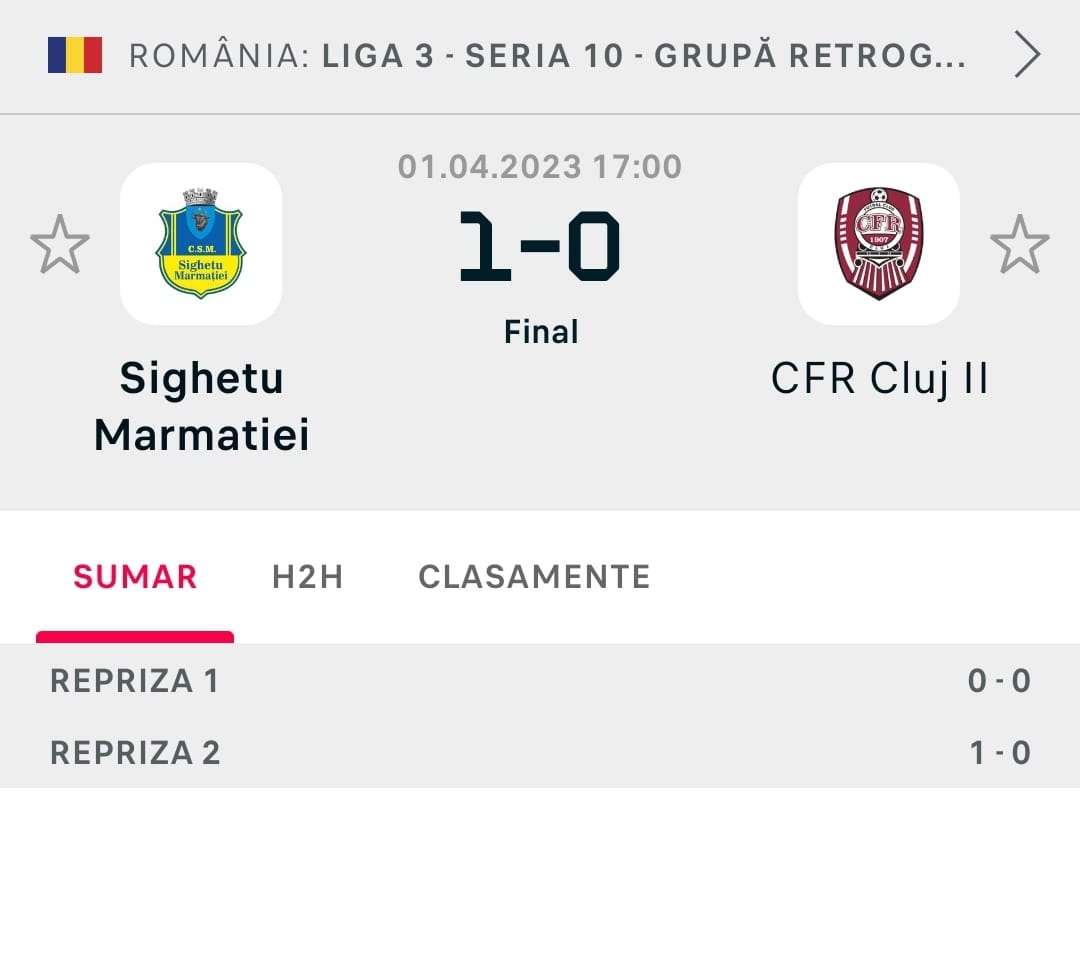Click the red indicator under SUMAR

click(135, 637)
